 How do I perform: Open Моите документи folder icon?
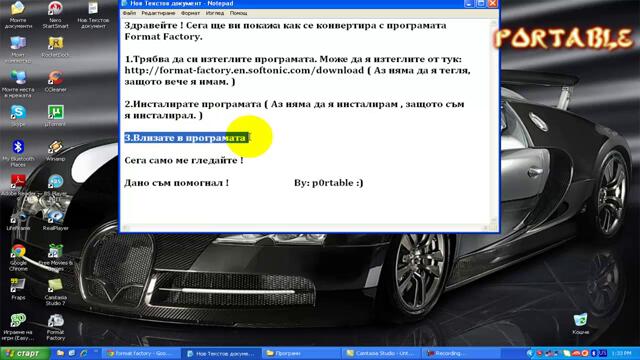18,15
